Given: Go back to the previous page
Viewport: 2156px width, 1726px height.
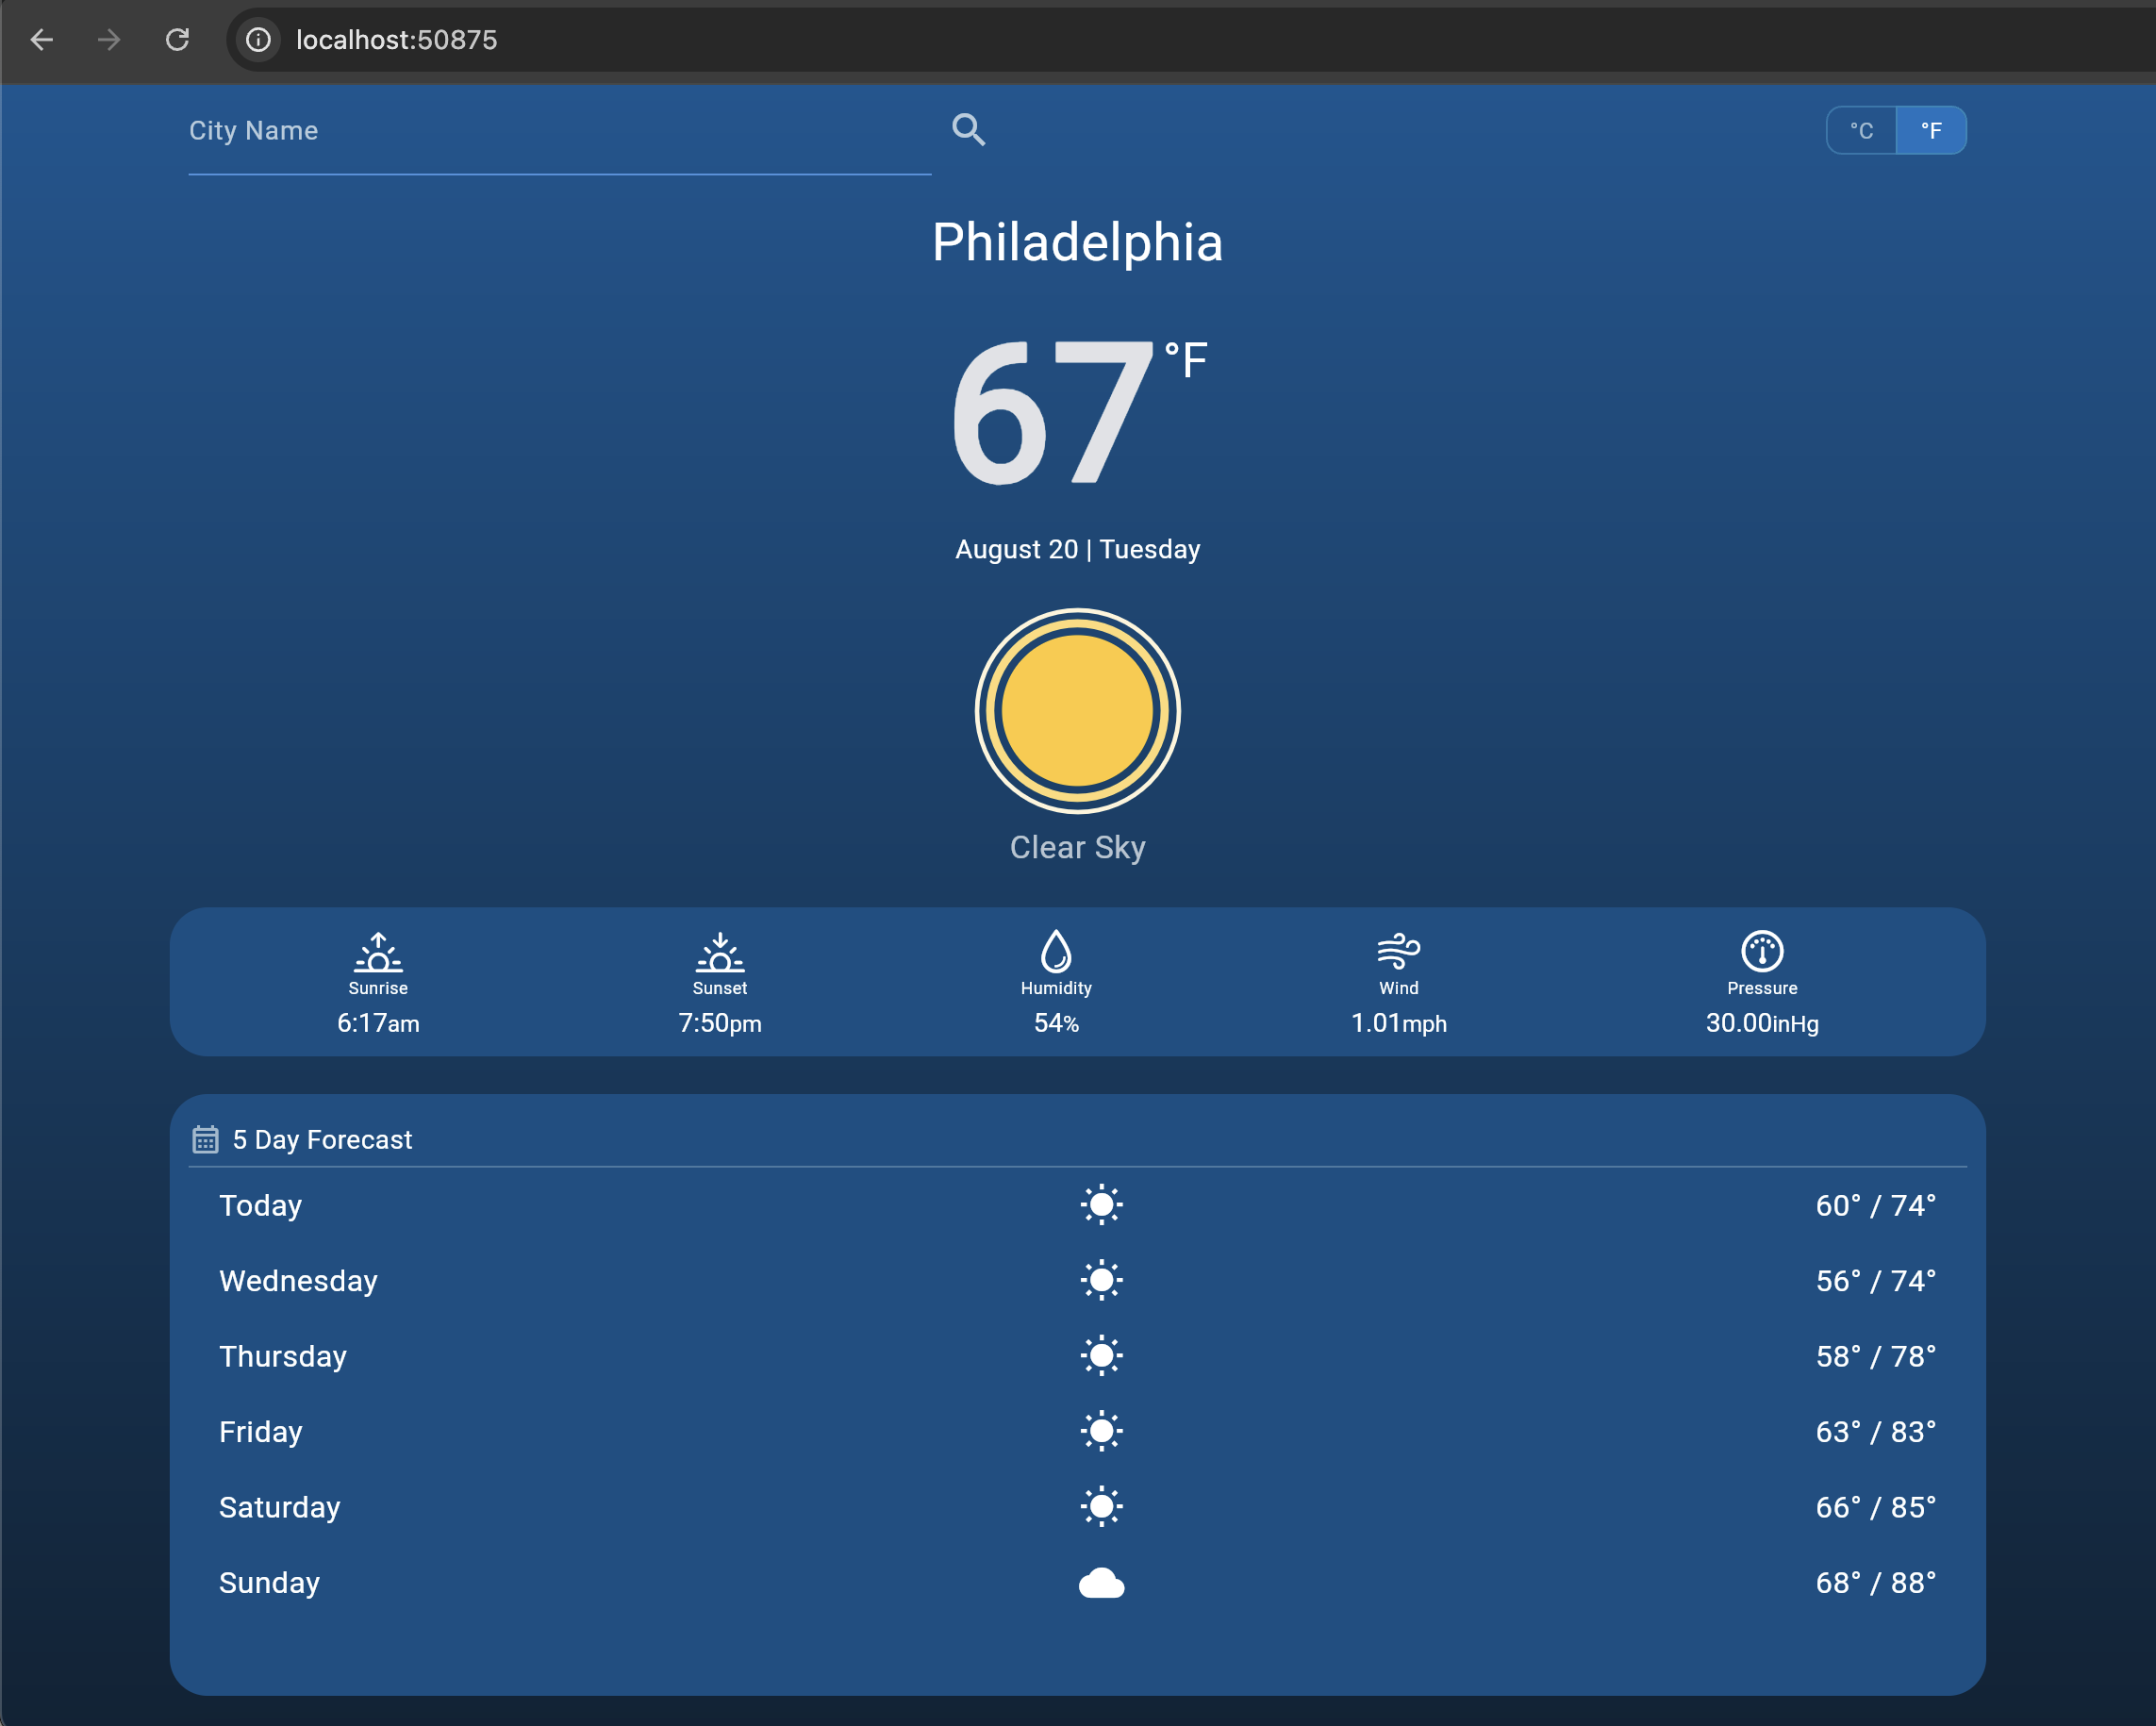Looking at the screenshot, I should (x=42, y=40).
